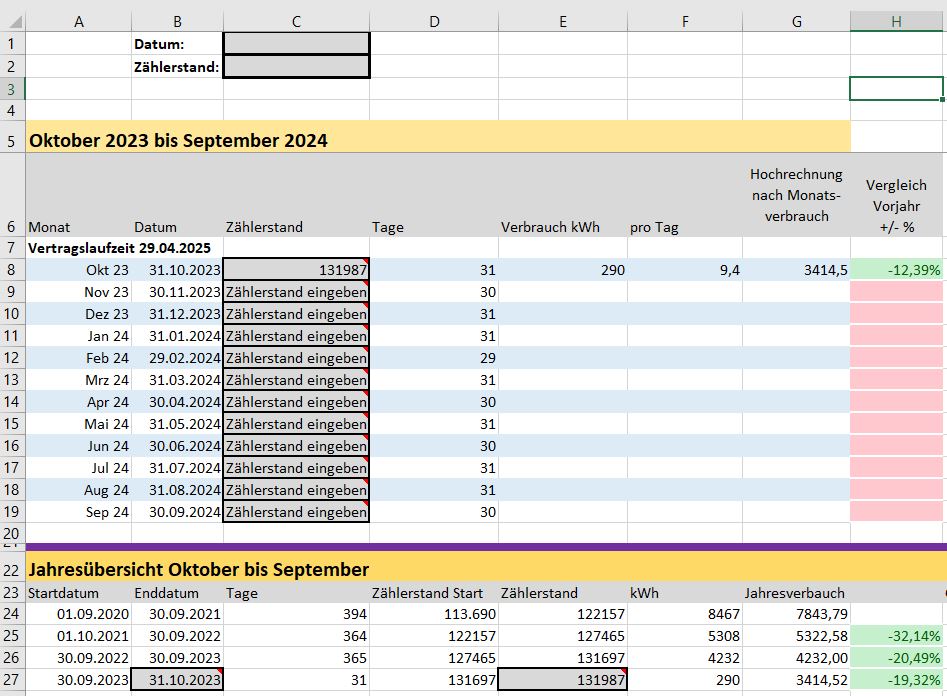Click the 'Okt 23' month cell
The height and width of the screenshot is (696, 947).
click(79, 269)
